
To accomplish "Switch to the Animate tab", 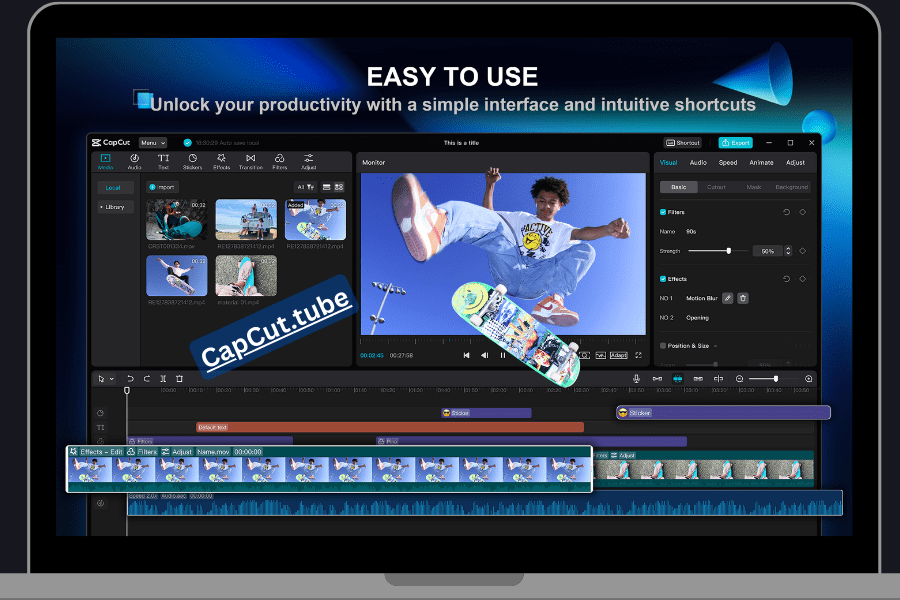I will tap(761, 162).
